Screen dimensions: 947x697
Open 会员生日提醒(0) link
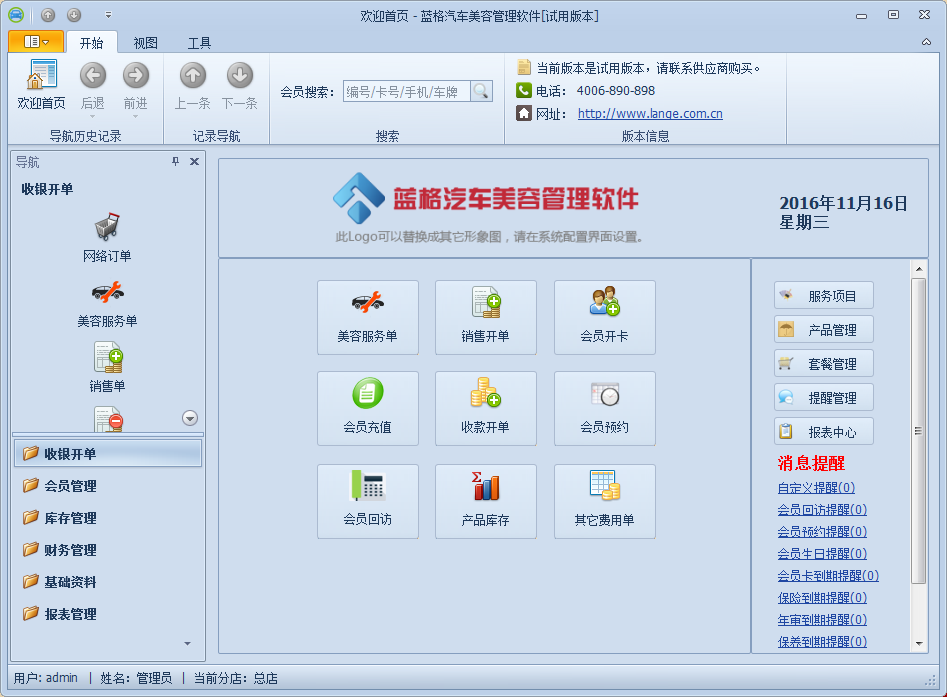tap(822, 553)
